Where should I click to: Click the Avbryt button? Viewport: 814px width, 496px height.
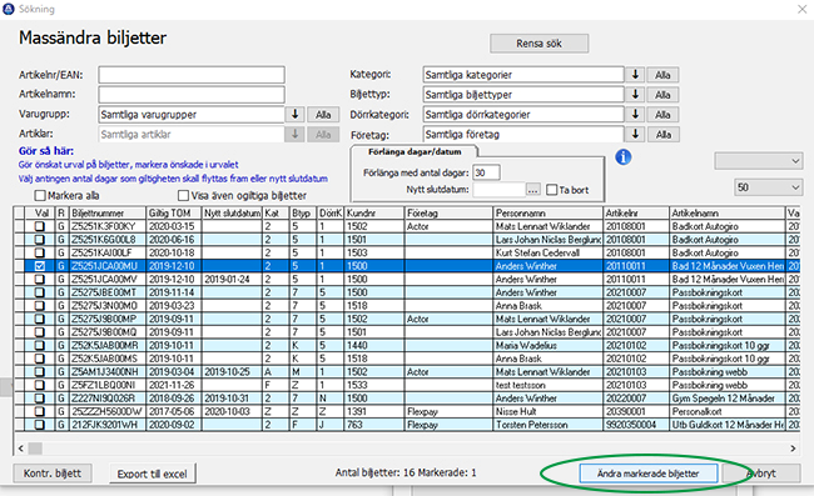coord(762,473)
